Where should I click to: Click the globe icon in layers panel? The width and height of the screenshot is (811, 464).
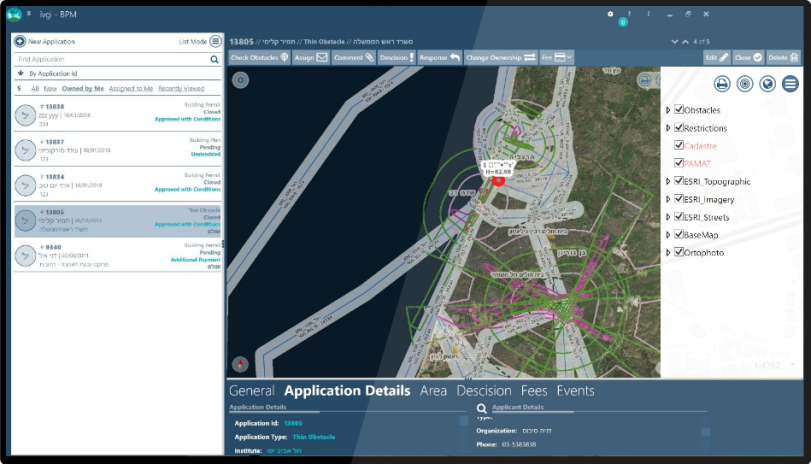pos(767,83)
